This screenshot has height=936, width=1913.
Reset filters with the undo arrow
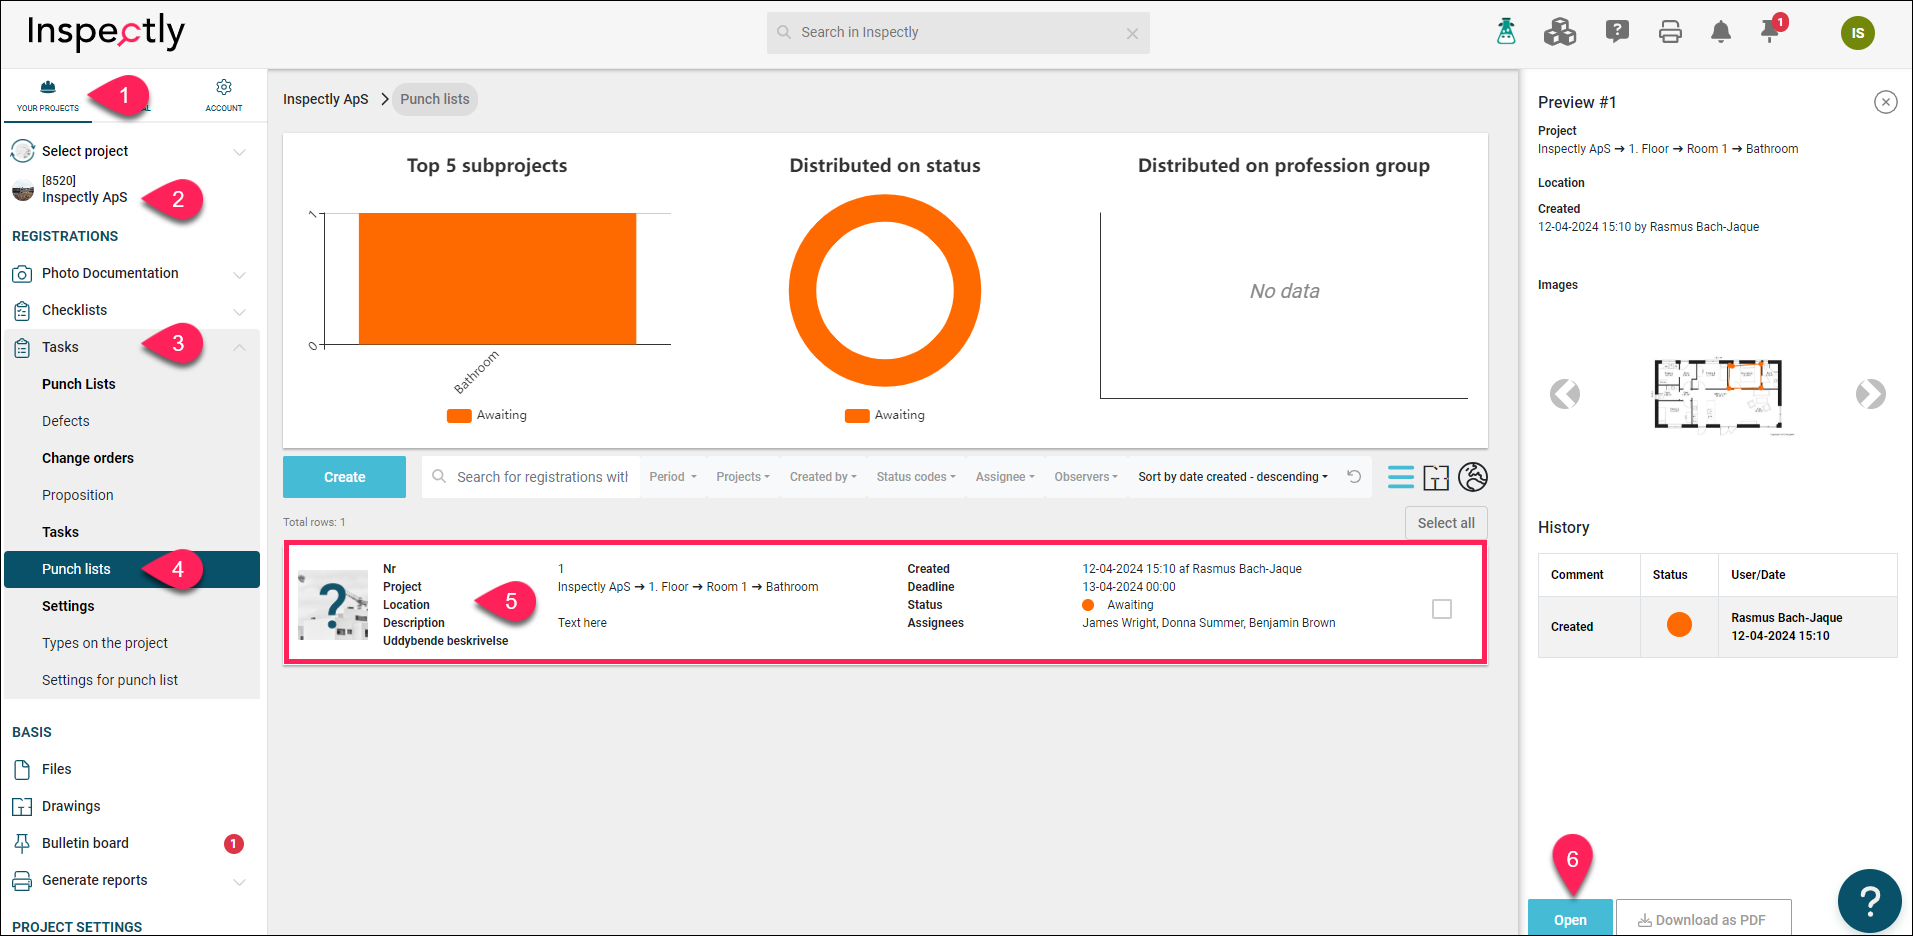pos(1354,476)
